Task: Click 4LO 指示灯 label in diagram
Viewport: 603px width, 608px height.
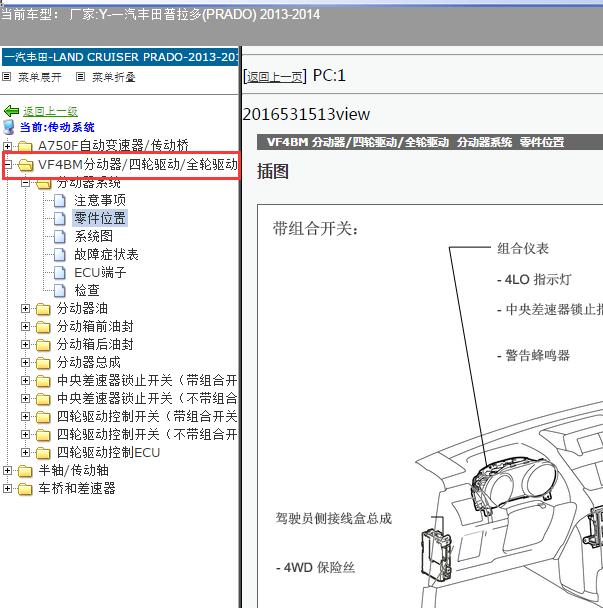Action: [534, 280]
